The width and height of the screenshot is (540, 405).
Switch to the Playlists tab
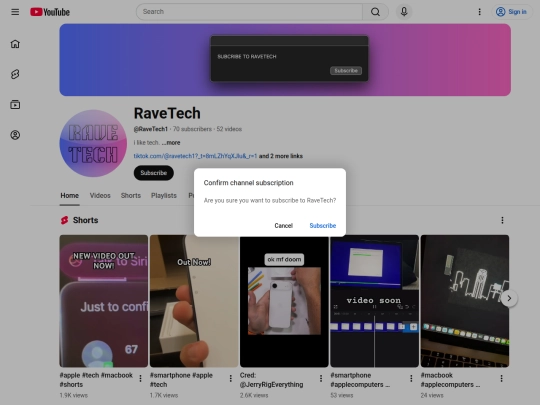pyautogui.click(x=164, y=196)
